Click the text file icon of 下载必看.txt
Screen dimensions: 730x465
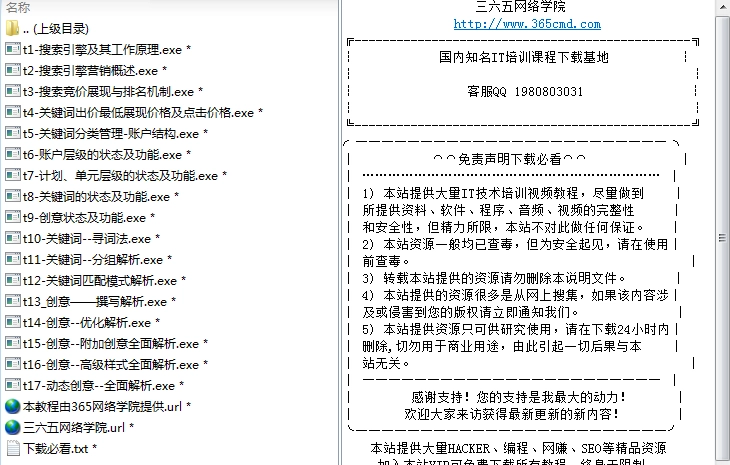(13, 448)
